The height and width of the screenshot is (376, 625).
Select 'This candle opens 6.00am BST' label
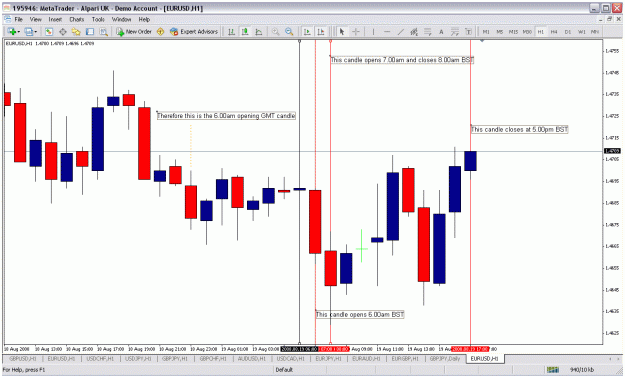pos(360,315)
